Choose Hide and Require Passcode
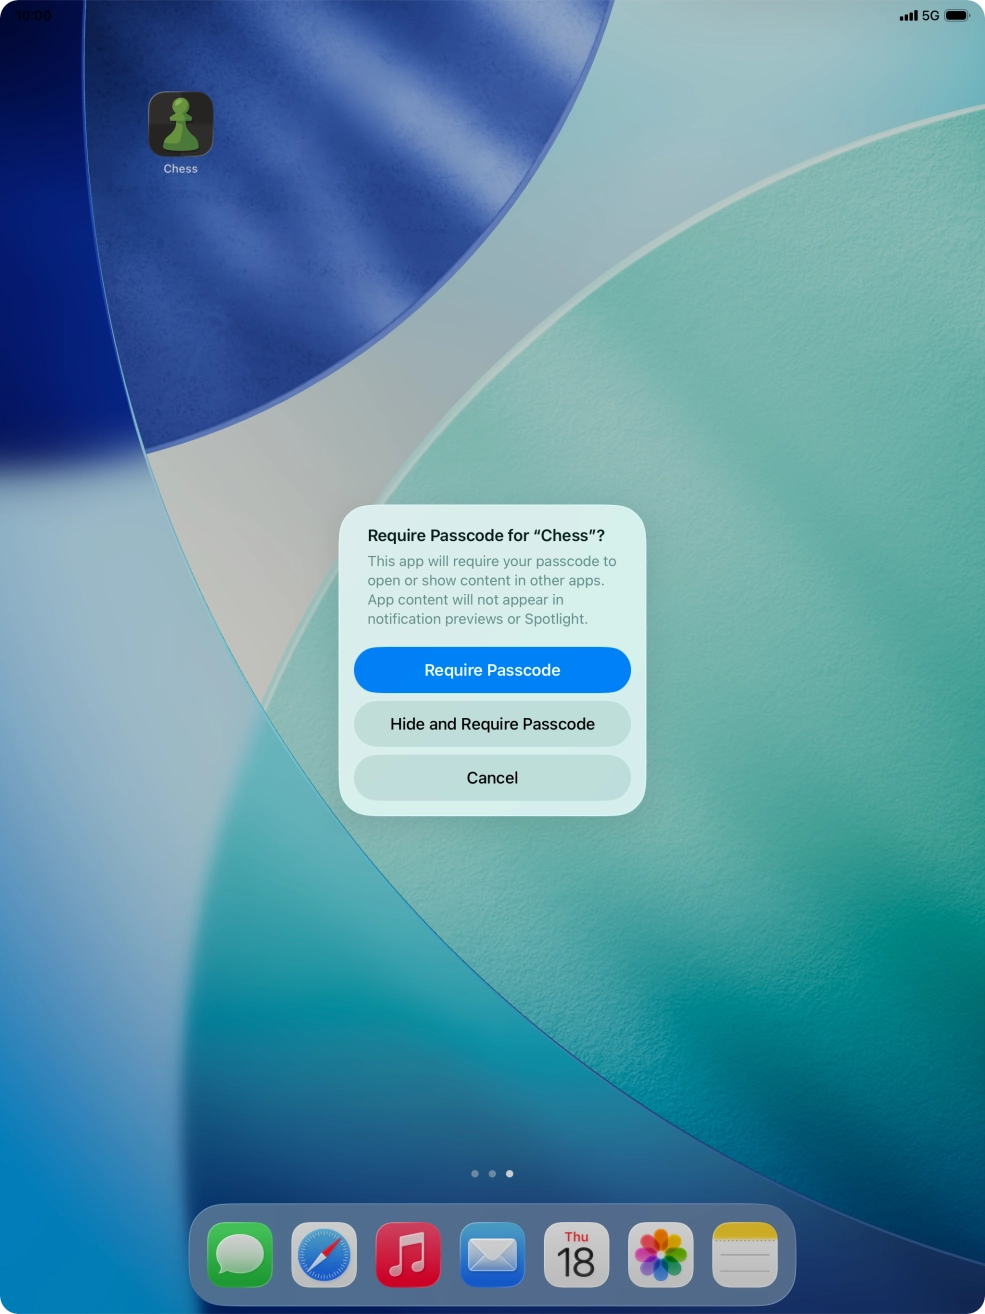Viewport: 985px width, 1314px height. tap(492, 723)
